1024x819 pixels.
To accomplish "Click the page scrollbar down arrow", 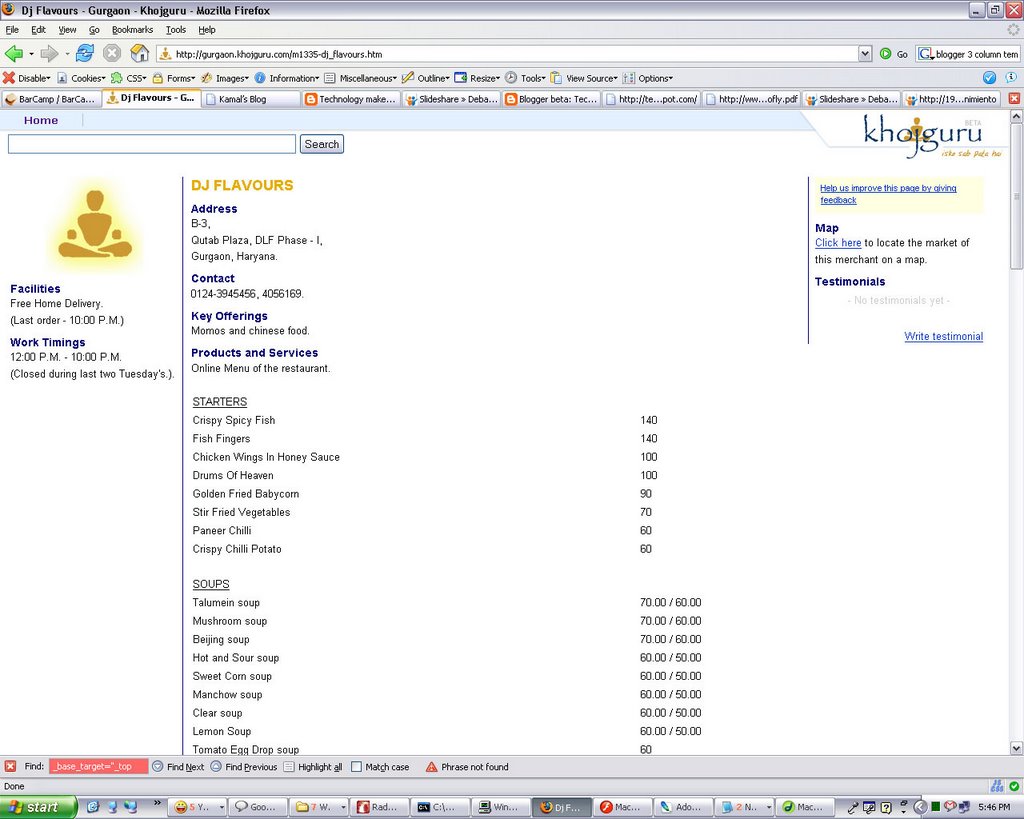I will point(1016,748).
